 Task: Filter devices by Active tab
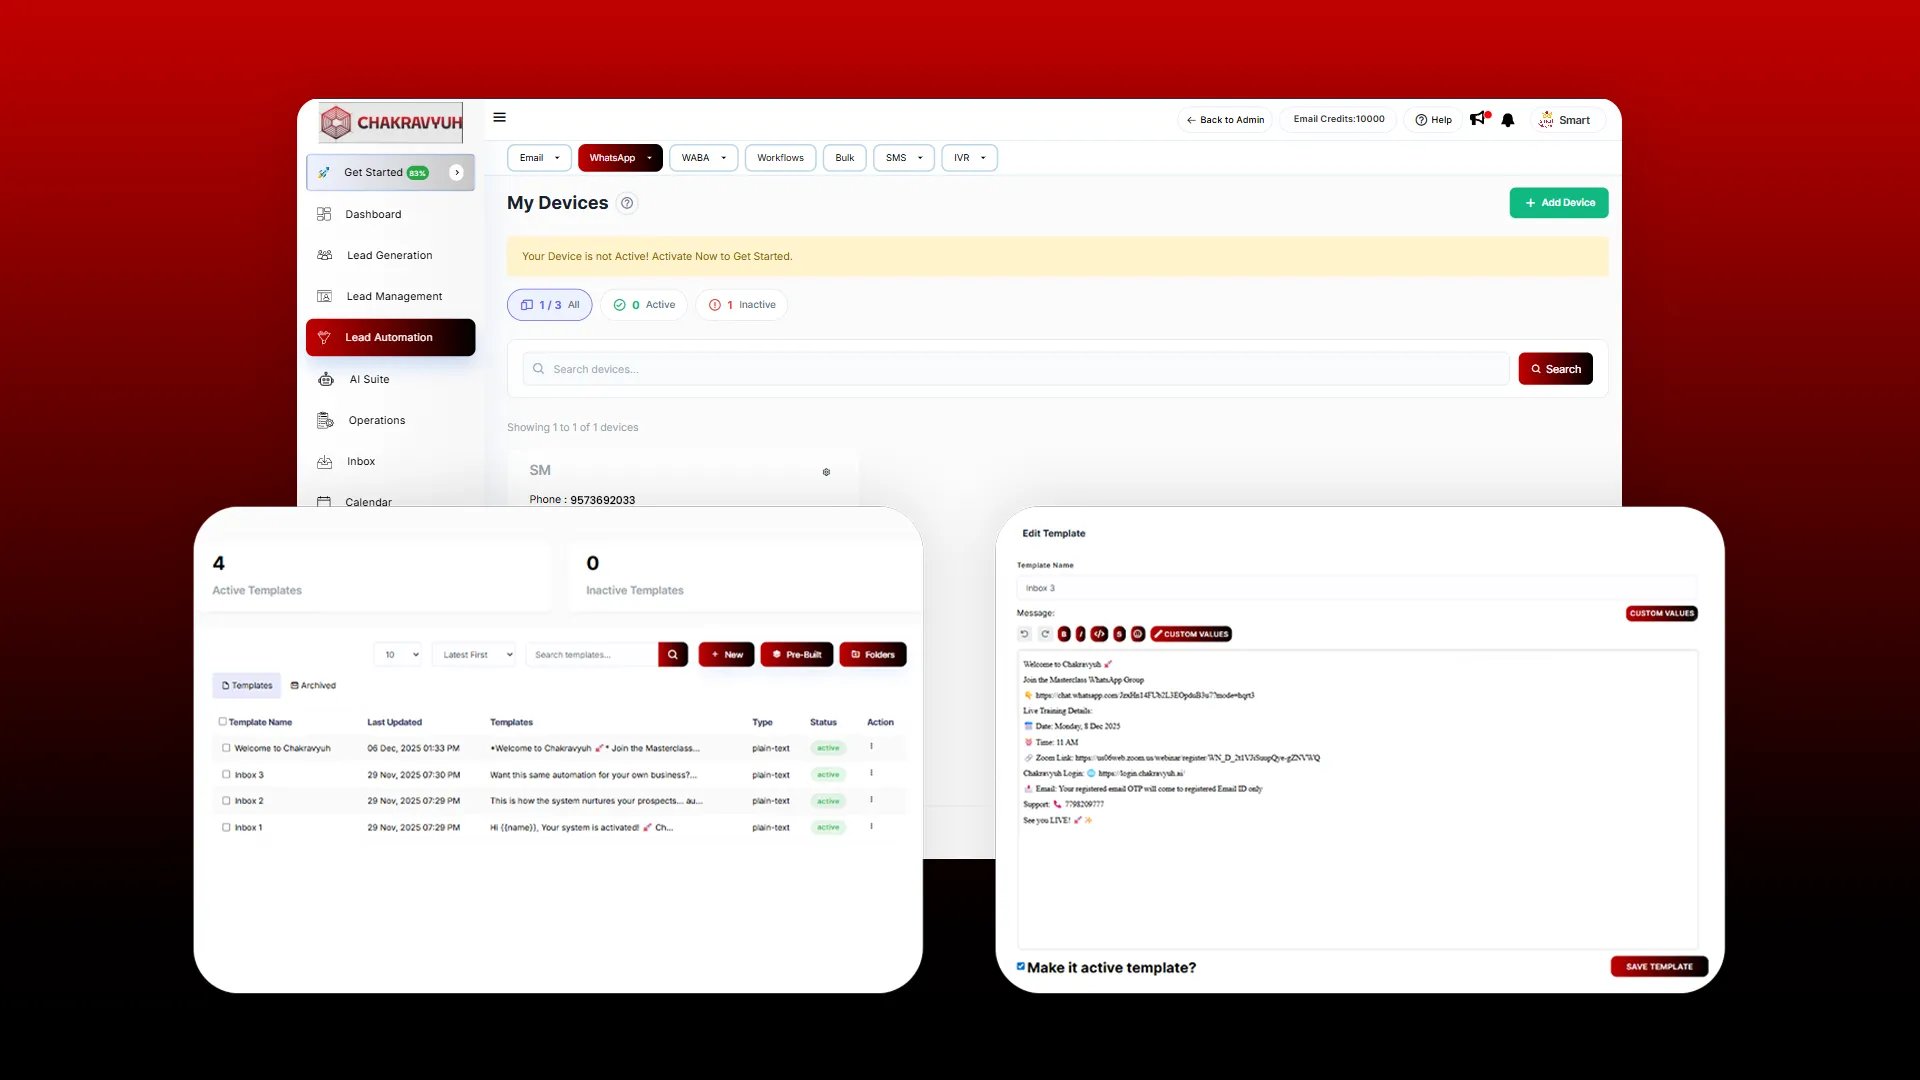644,305
